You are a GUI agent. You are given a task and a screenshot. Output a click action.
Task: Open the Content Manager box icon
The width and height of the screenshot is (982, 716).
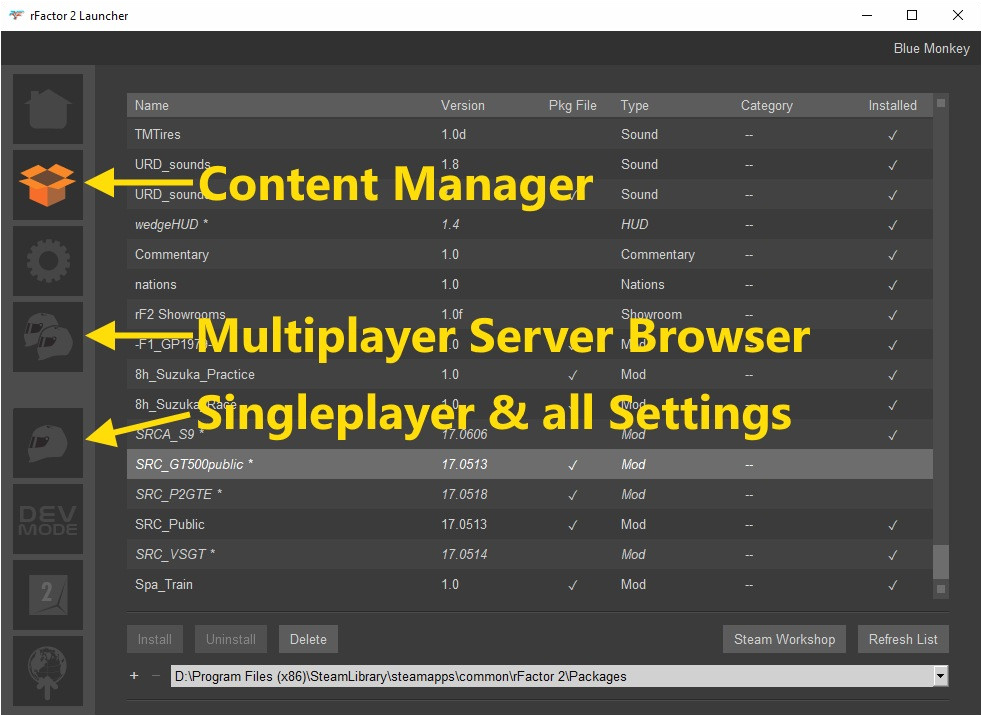click(x=48, y=185)
